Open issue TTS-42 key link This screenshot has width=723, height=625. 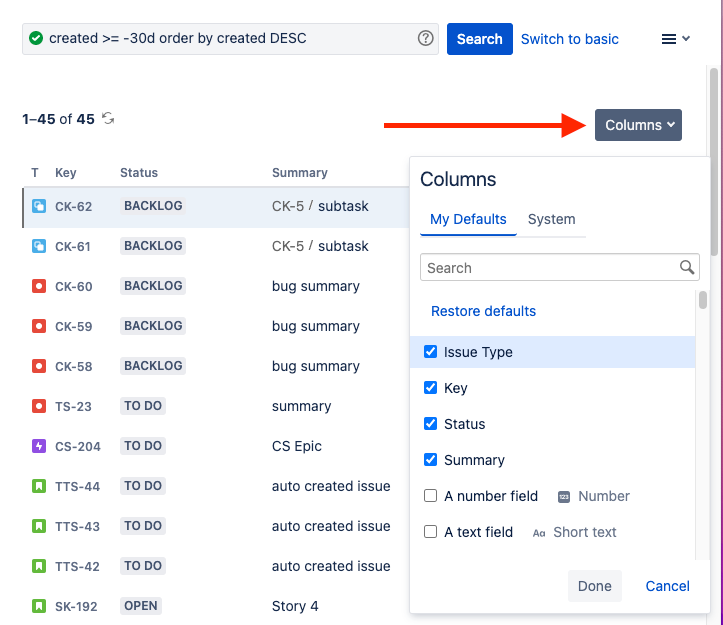click(x=77, y=566)
